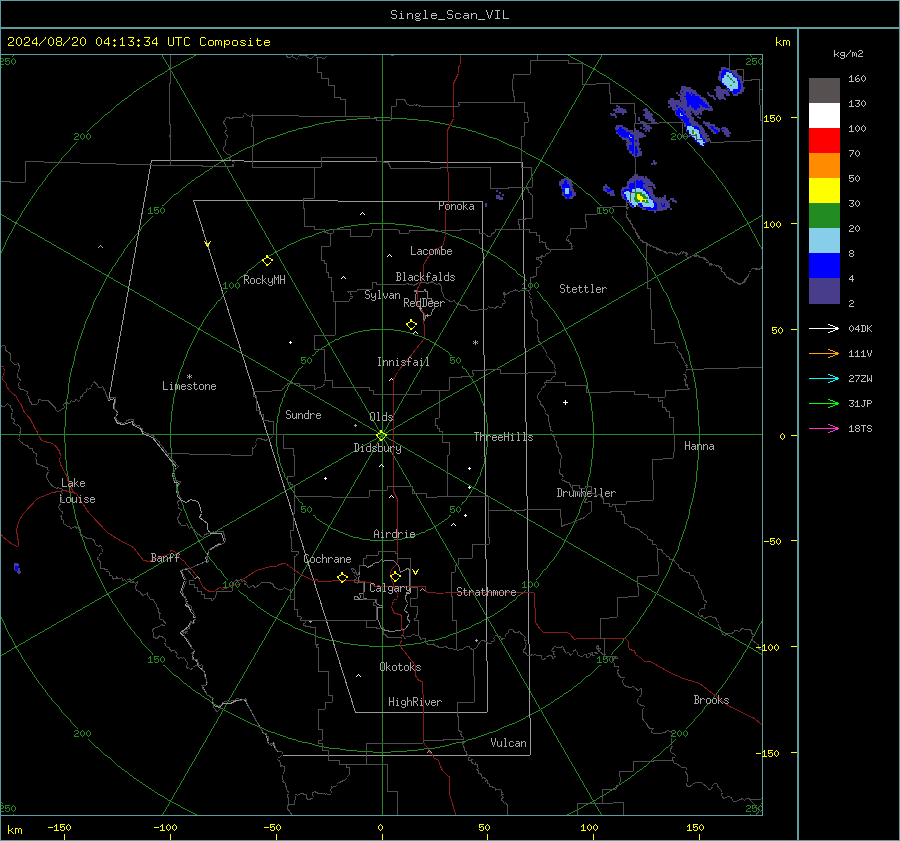Viewport: 900px width, 841px height.
Task: Click the Hanna town label
Action: tap(699, 446)
